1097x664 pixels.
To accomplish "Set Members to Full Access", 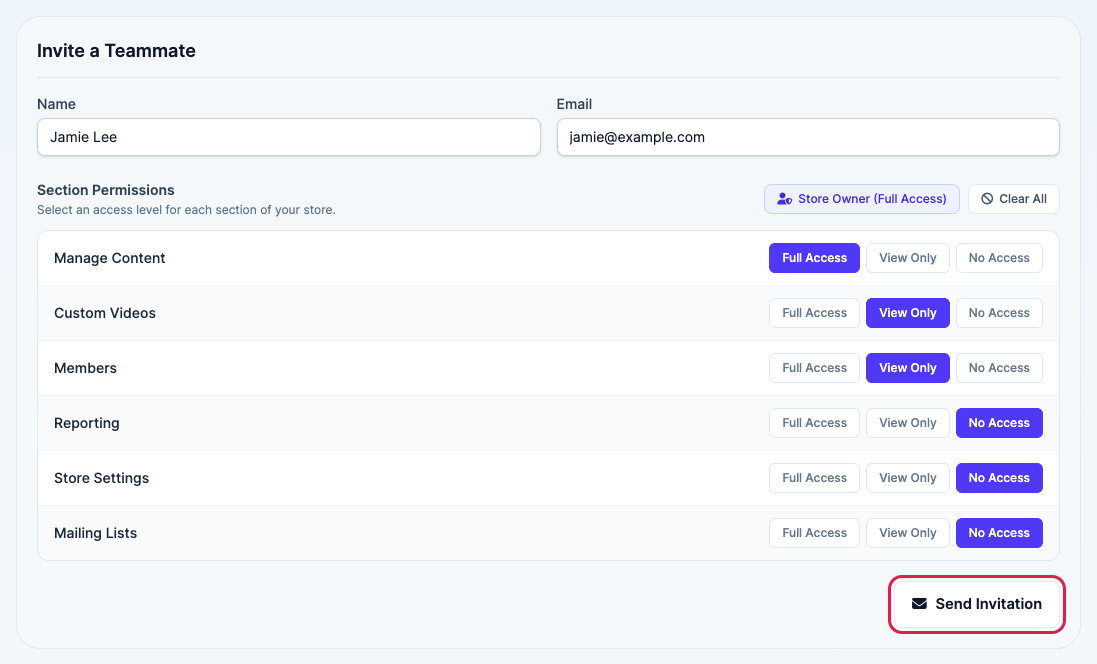I will (x=814, y=368).
